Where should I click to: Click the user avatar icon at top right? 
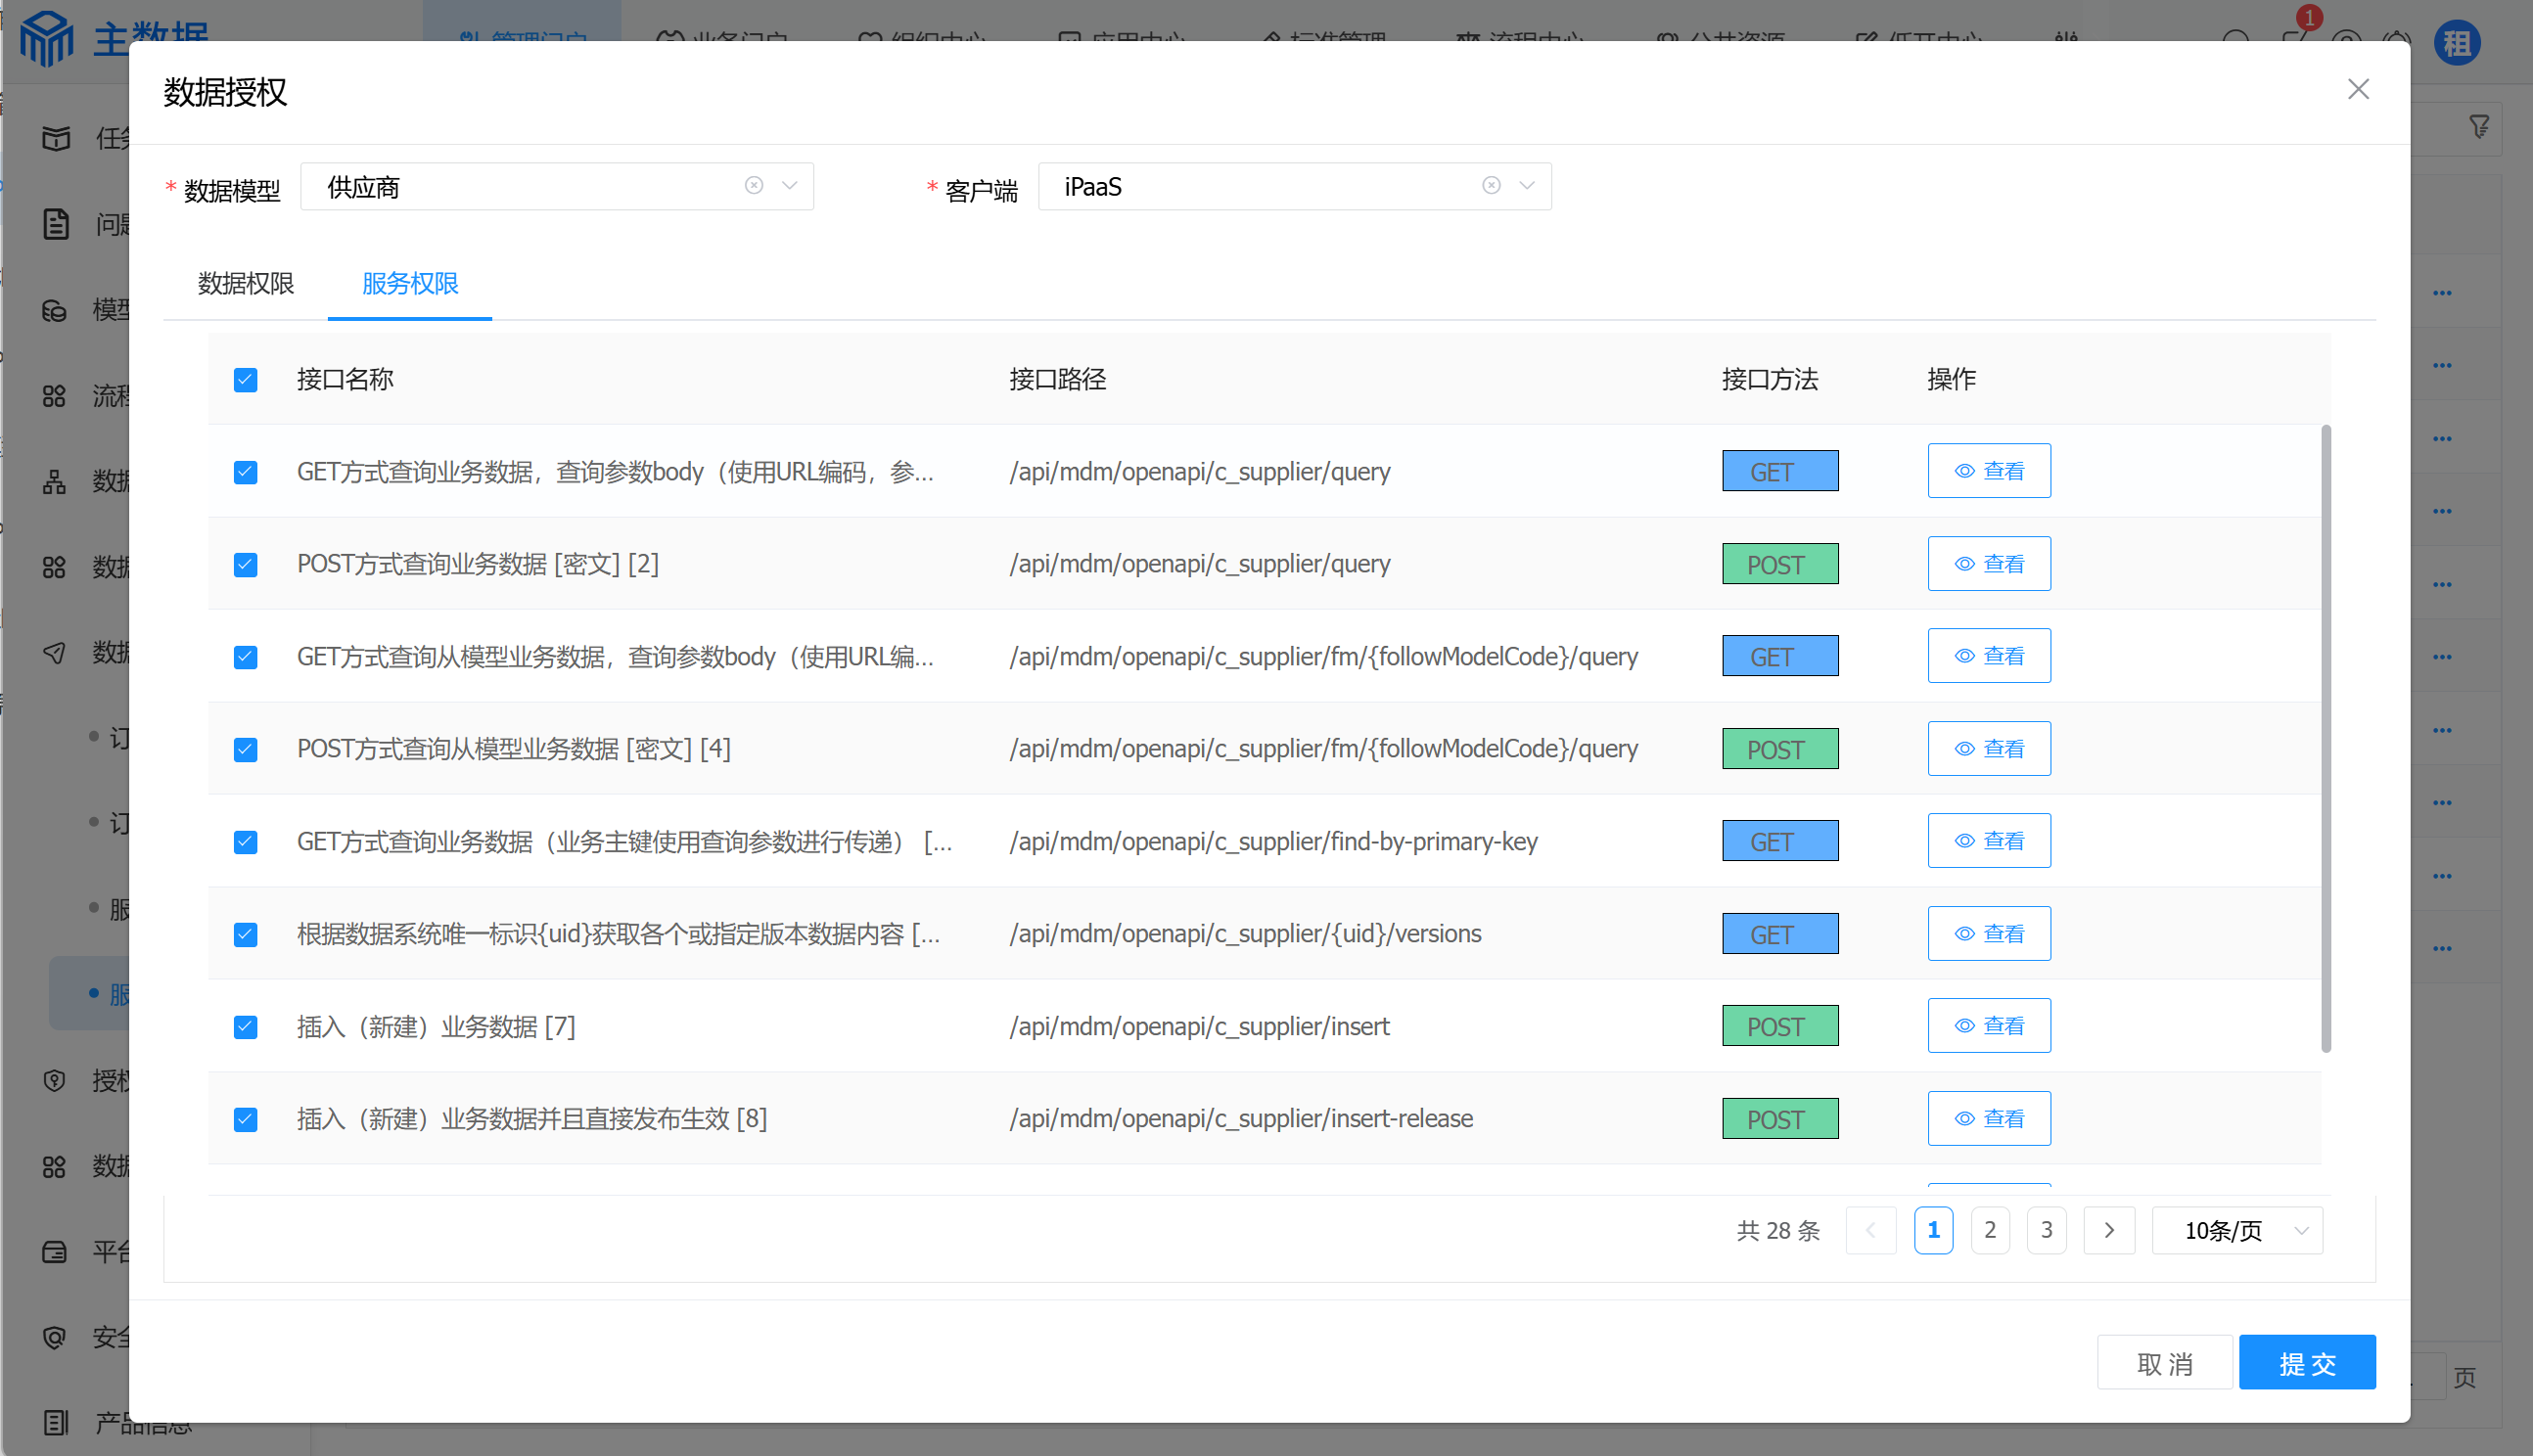pyautogui.click(x=2456, y=43)
